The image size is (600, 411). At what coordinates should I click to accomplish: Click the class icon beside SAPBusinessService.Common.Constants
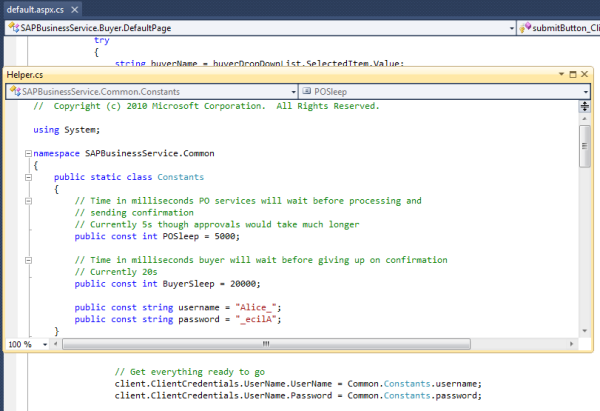(15, 91)
